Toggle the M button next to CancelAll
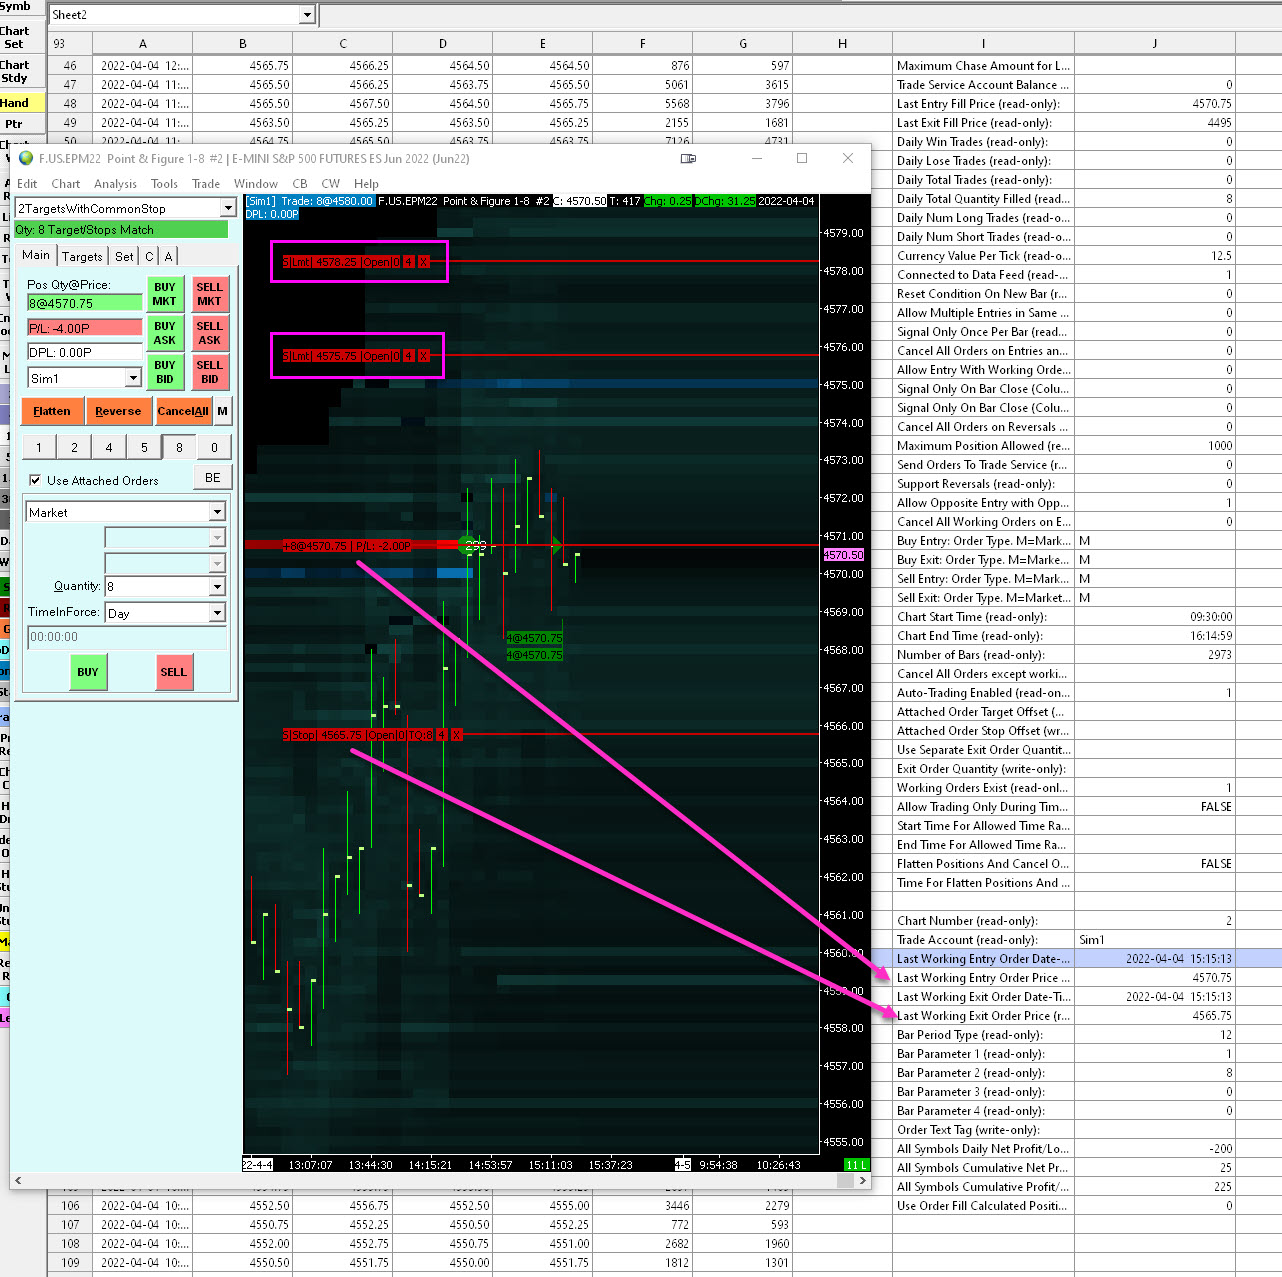 click(222, 411)
